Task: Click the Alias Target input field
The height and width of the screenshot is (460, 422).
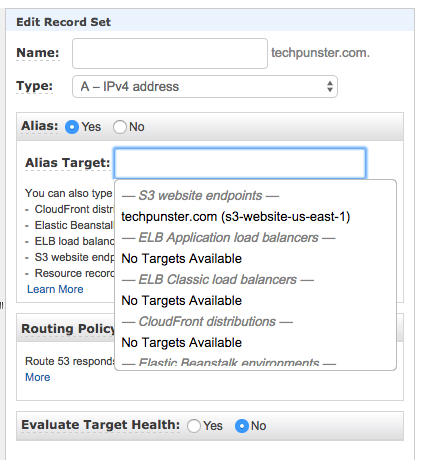Action: 240,163
